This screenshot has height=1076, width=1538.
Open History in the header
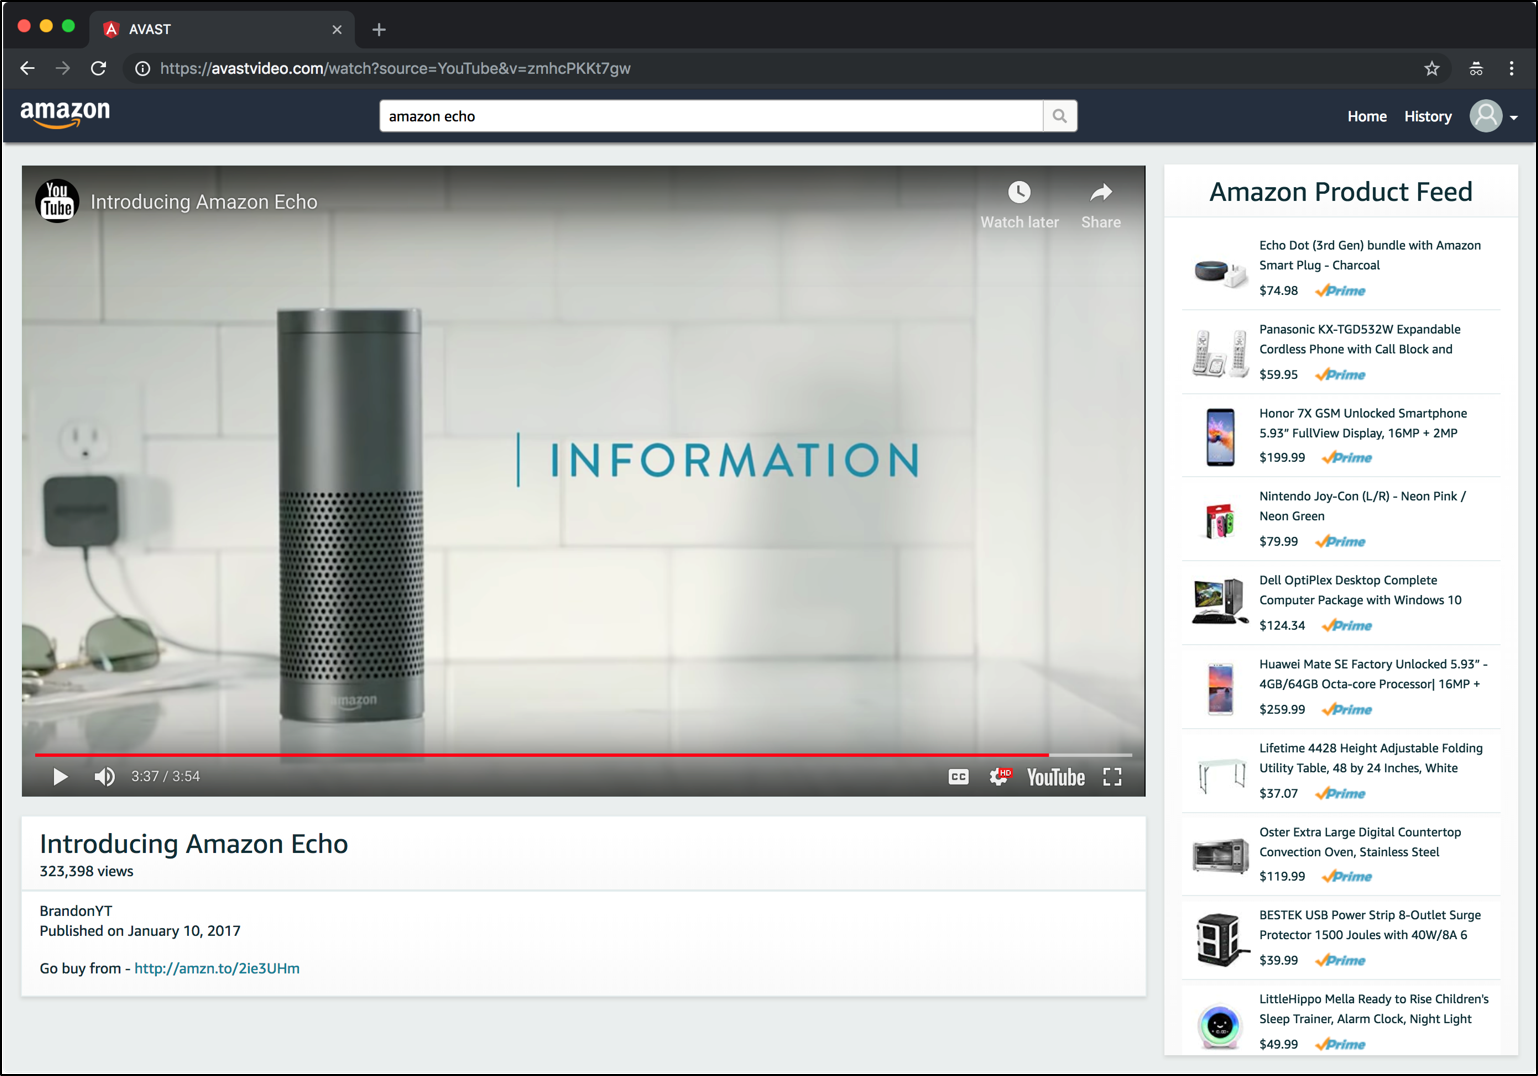point(1428,116)
